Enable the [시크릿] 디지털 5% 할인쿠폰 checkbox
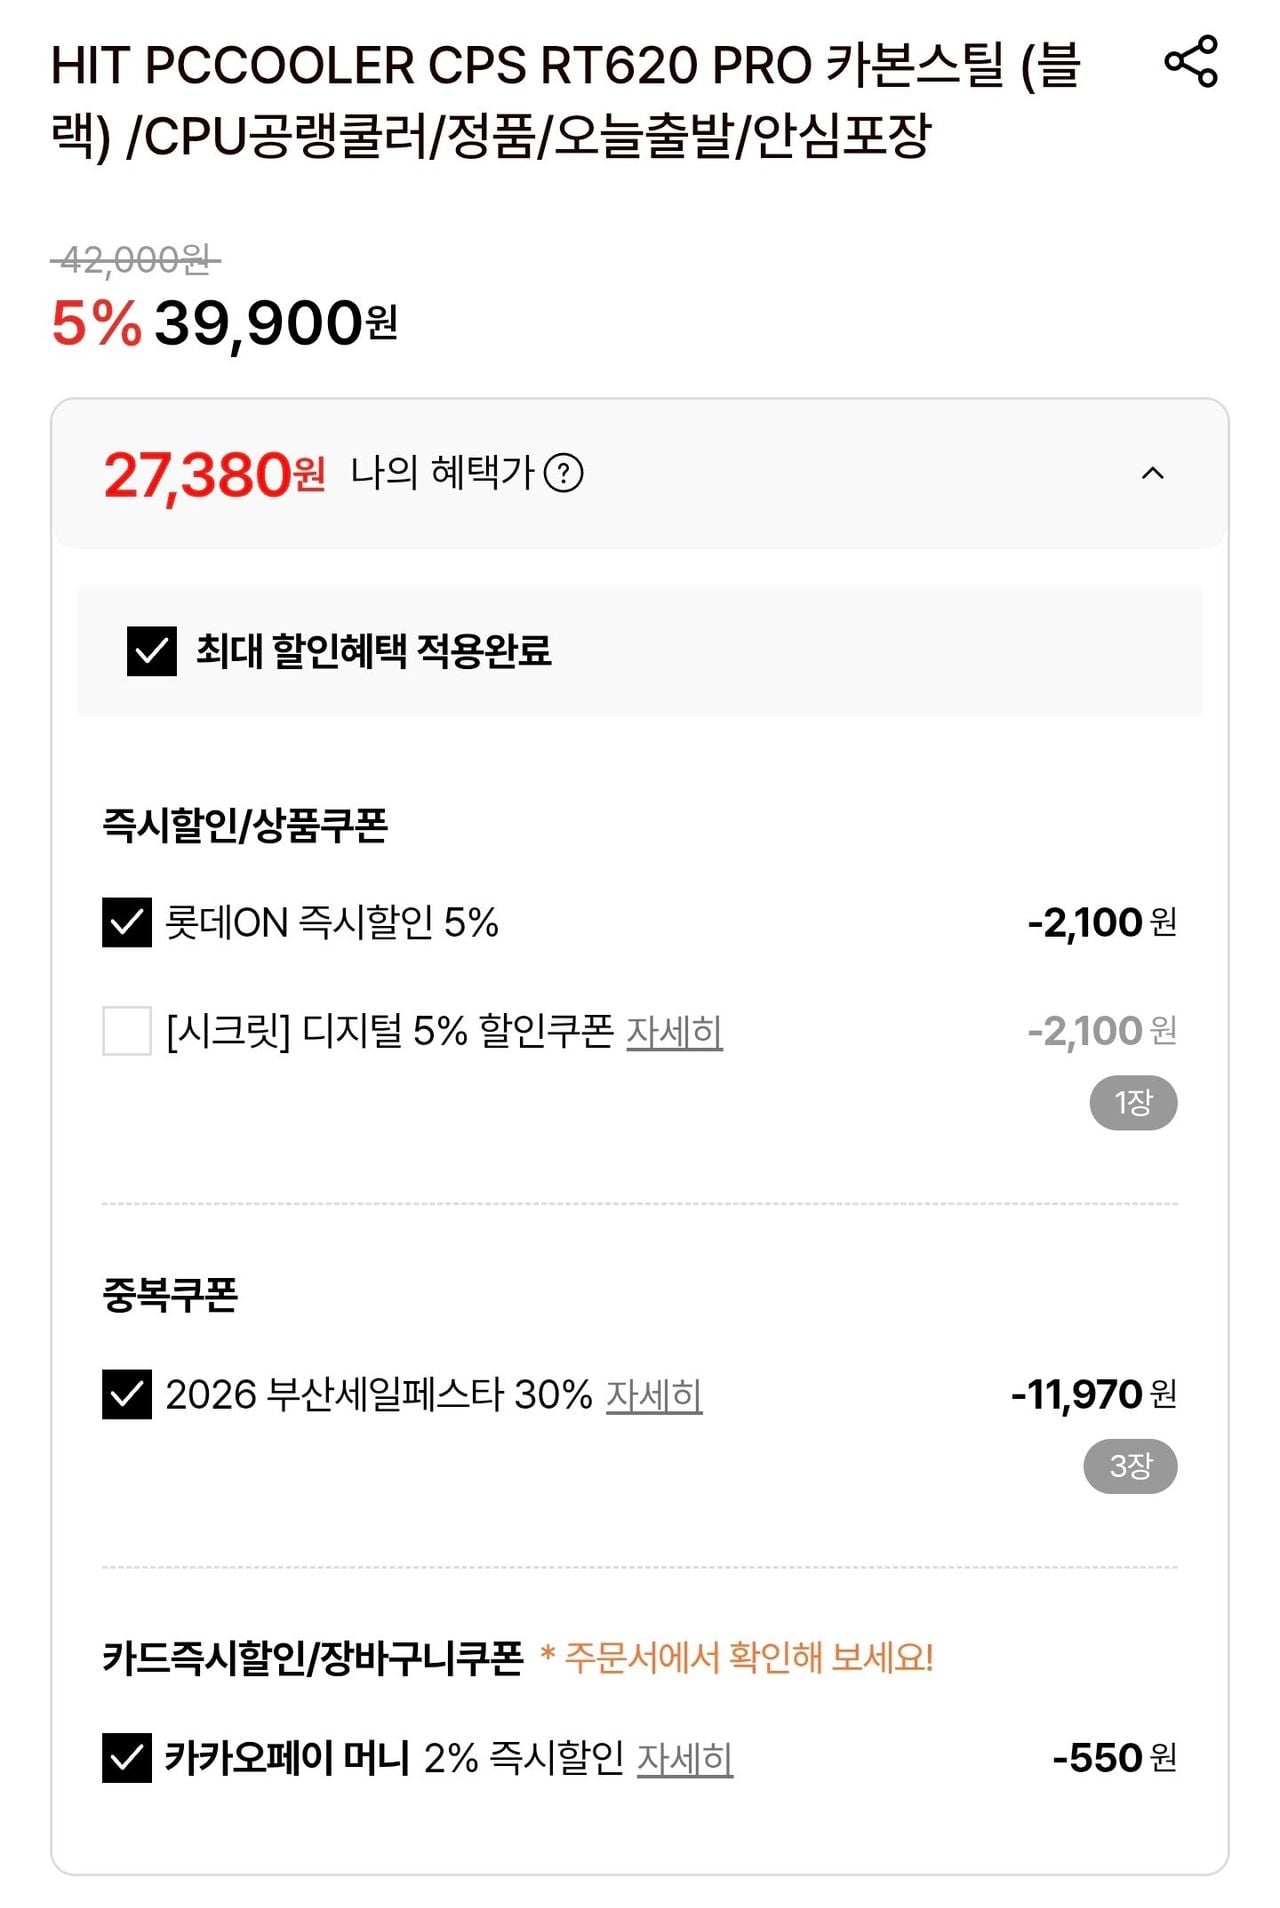Image resolution: width=1280 pixels, height=1908 pixels. (x=127, y=1030)
